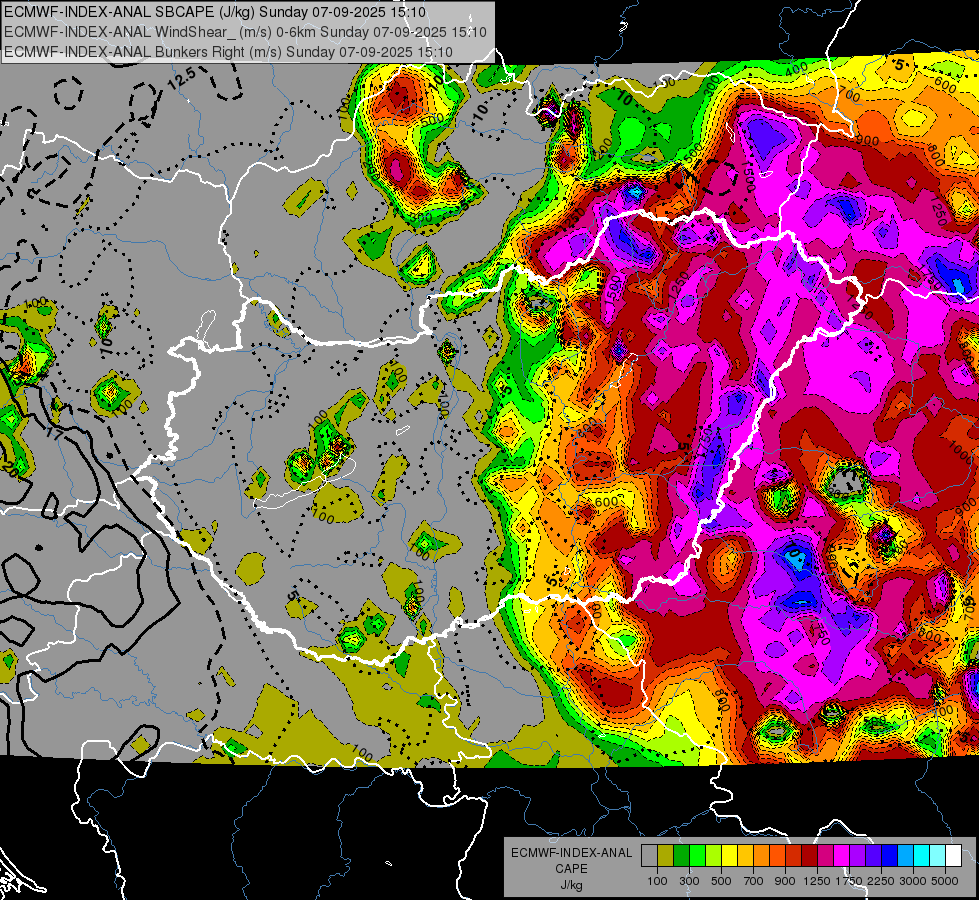Select the pale cyan legend swatch
Image resolution: width=979 pixels, height=900 pixels.
(x=938, y=856)
